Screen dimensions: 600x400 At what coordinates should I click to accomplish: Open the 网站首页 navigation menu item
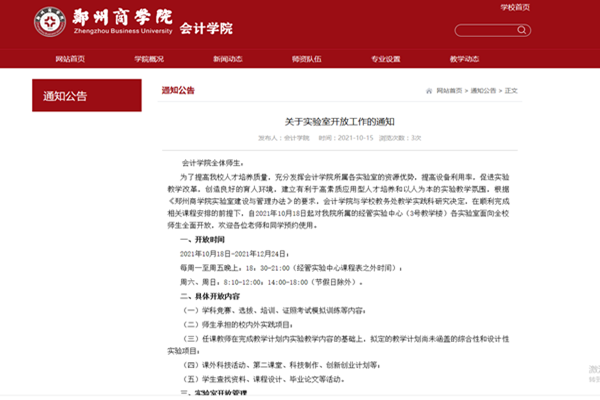point(70,59)
